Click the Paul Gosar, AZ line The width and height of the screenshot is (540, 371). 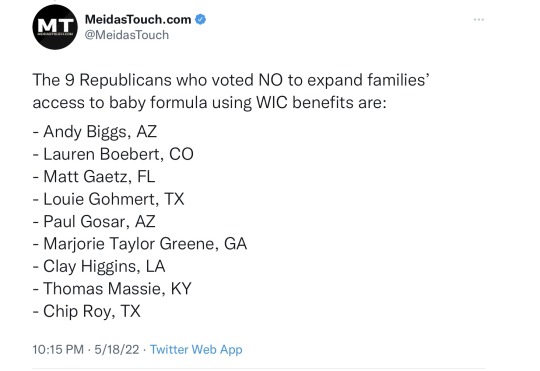click(x=94, y=221)
